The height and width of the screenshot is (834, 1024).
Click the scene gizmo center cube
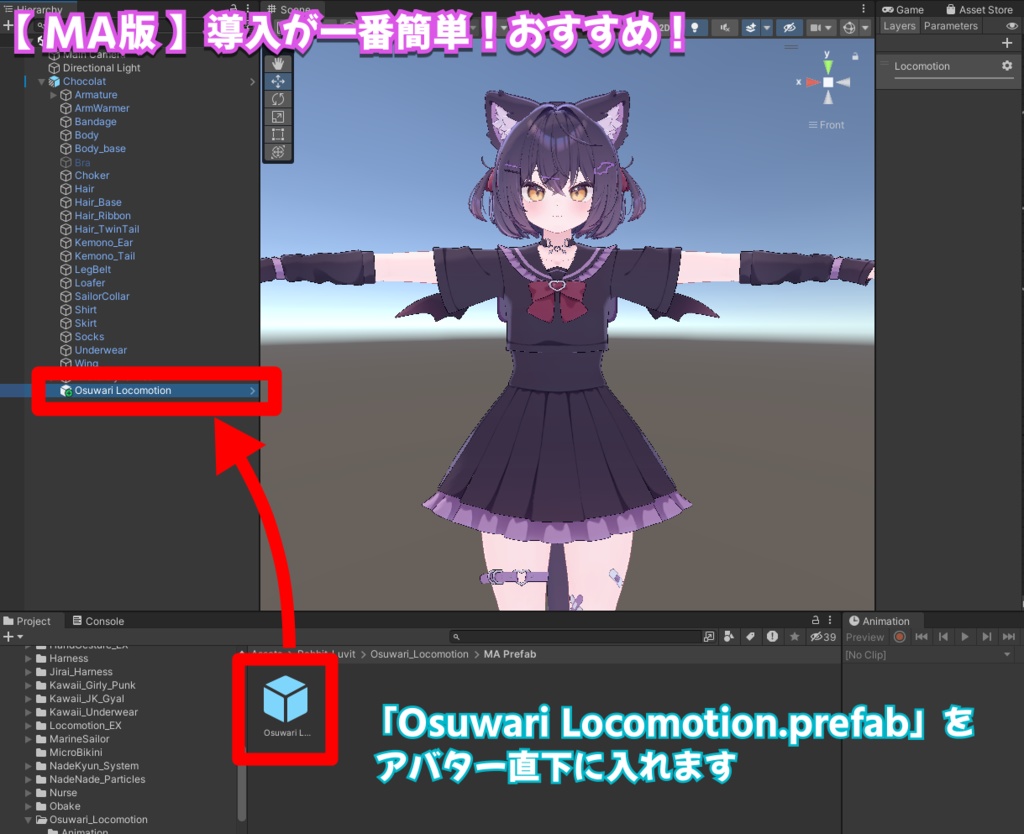(x=828, y=82)
